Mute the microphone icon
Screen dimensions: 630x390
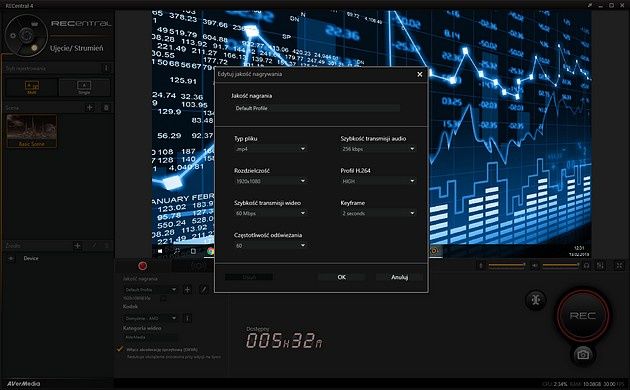point(481,265)
